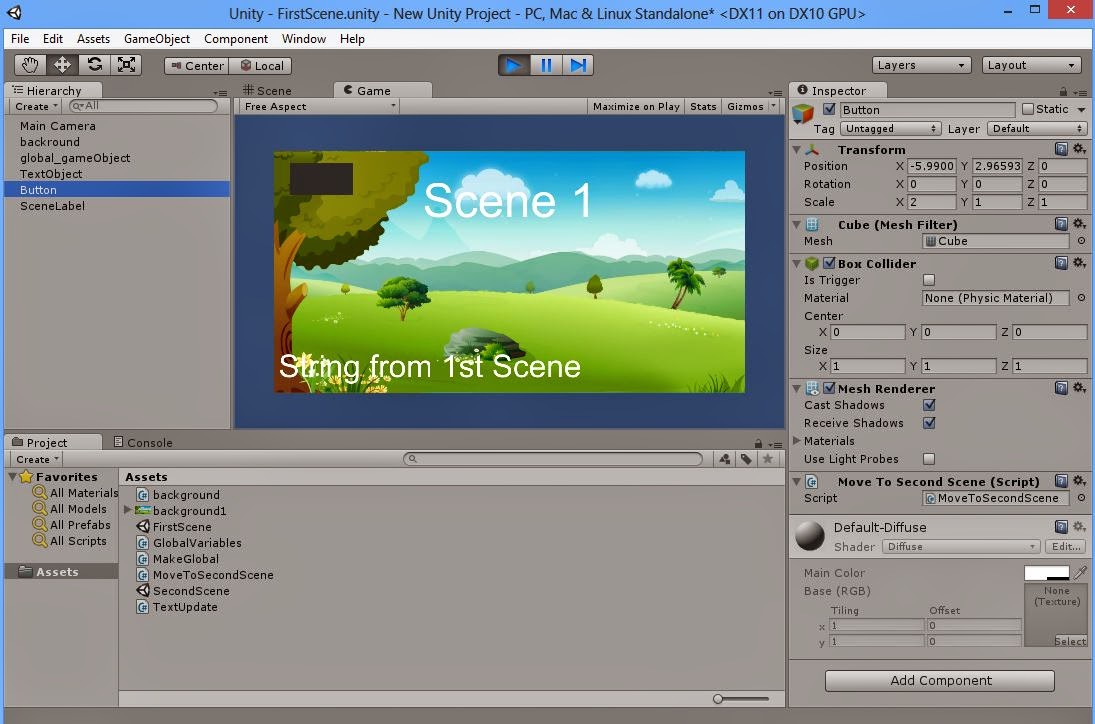Select the Move tool
Screen dimensions: 1095x724
[x=60, y=64]
